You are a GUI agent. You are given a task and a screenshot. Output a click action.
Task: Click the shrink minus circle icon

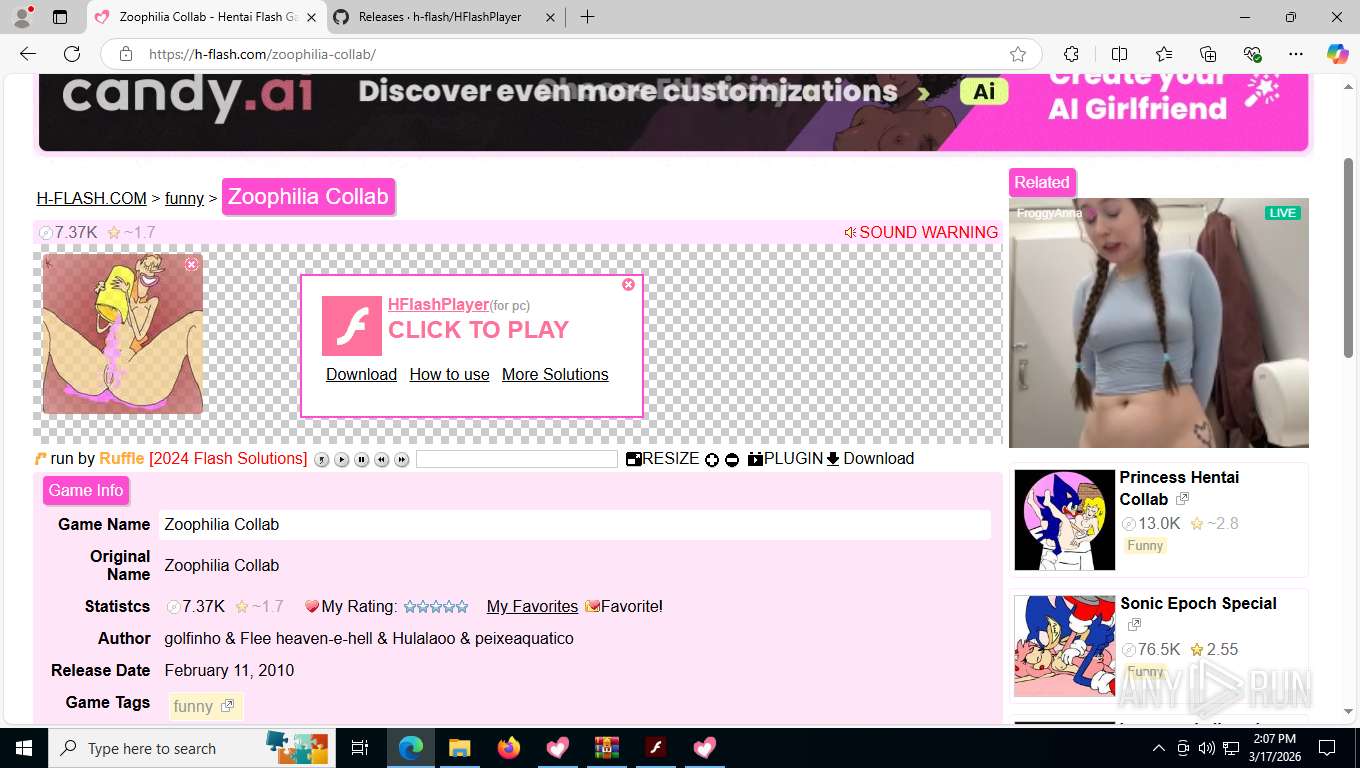(732, 460)
